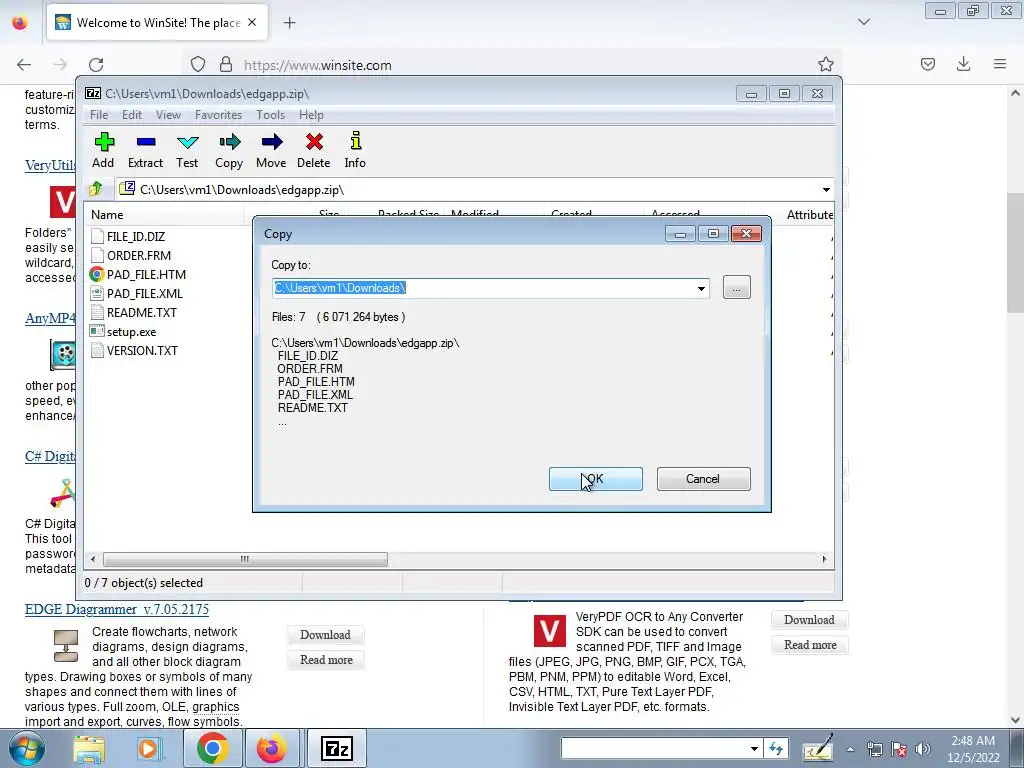Open the Tools menu in 7-Zip

270,115
